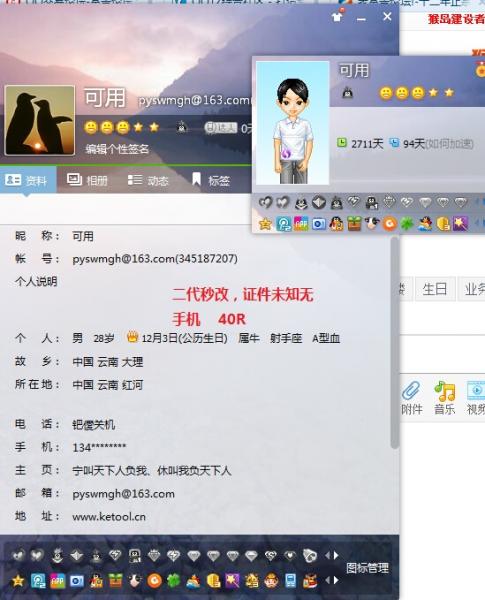Image resolution: width=485 pixels, height=600 pixels.
Task: Open 图标管理 icon management
Action: point(367,568)
